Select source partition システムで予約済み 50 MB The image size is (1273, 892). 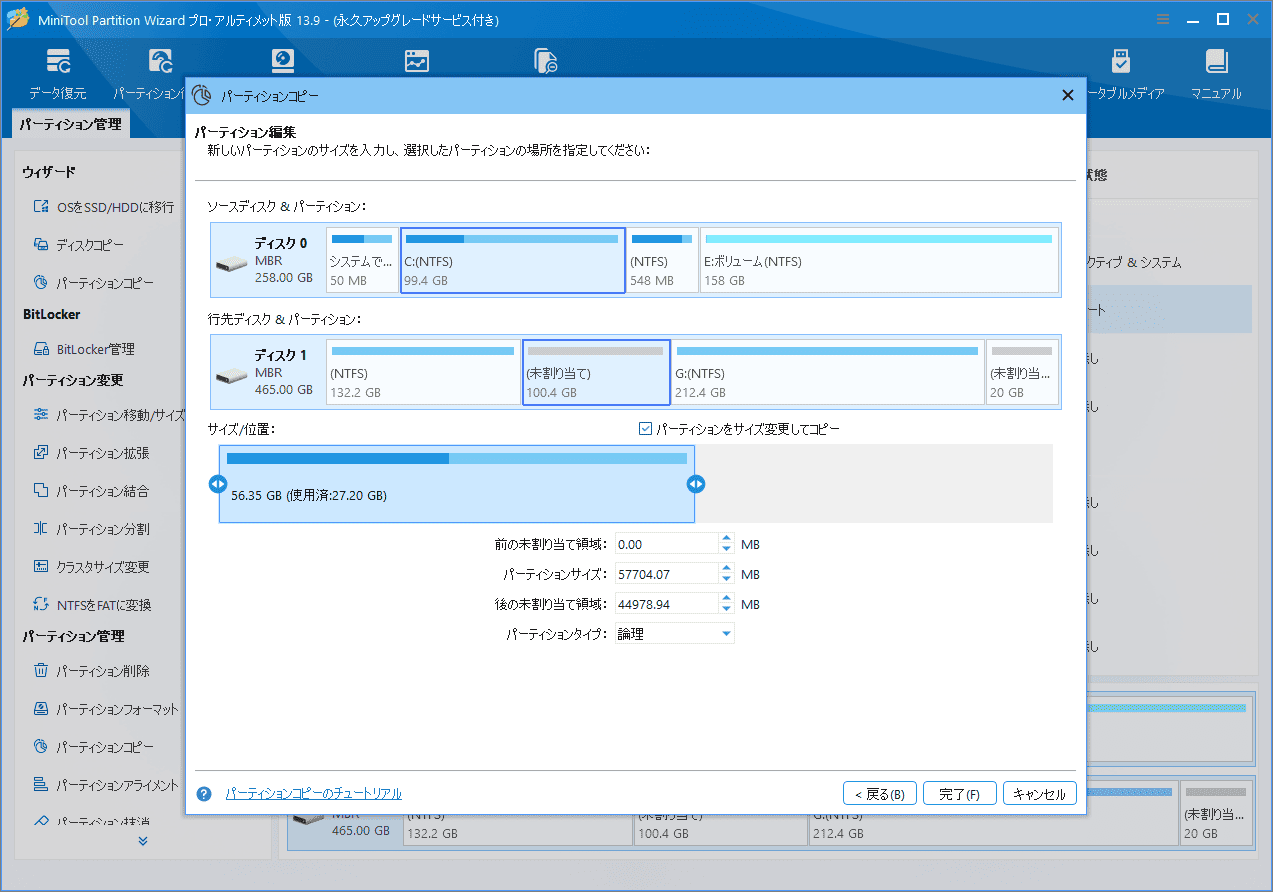(x=362, y=260)
